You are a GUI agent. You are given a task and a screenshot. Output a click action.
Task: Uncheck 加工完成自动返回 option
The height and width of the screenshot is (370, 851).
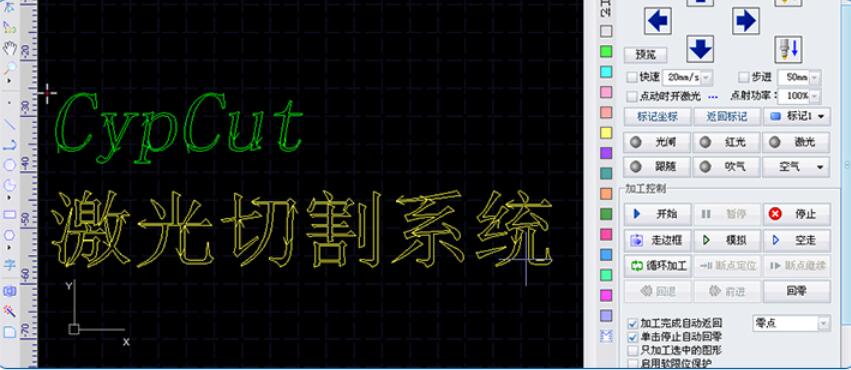(x=632, y=323)
